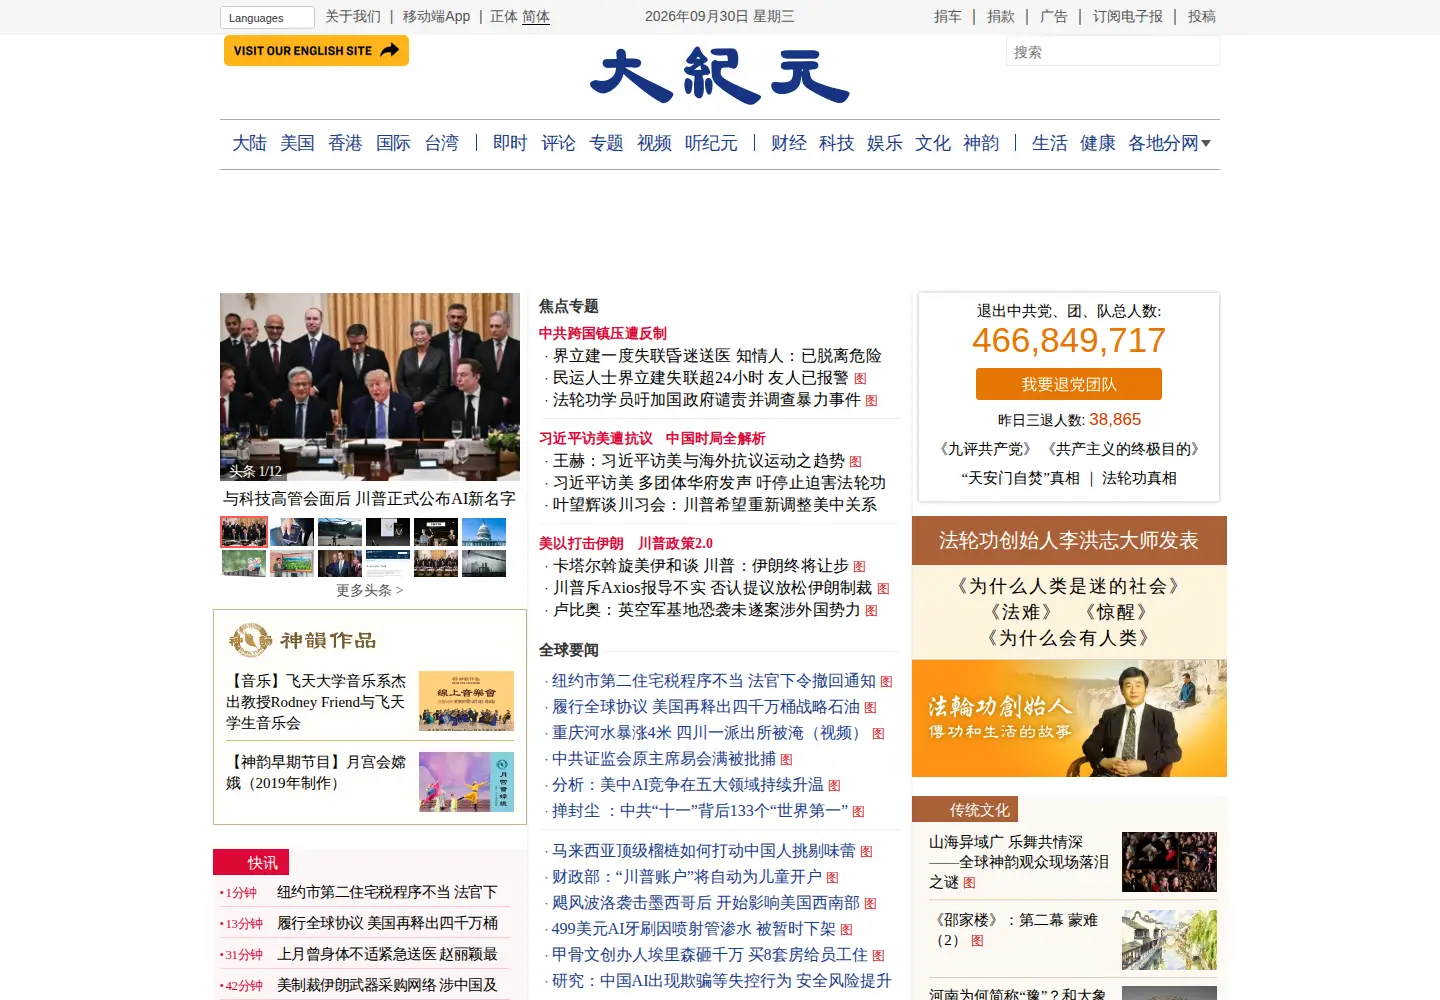Read 界立建一度失联昏迷送医 headline
Viewport: 1440px width, 1000px height.
(717, 356)
